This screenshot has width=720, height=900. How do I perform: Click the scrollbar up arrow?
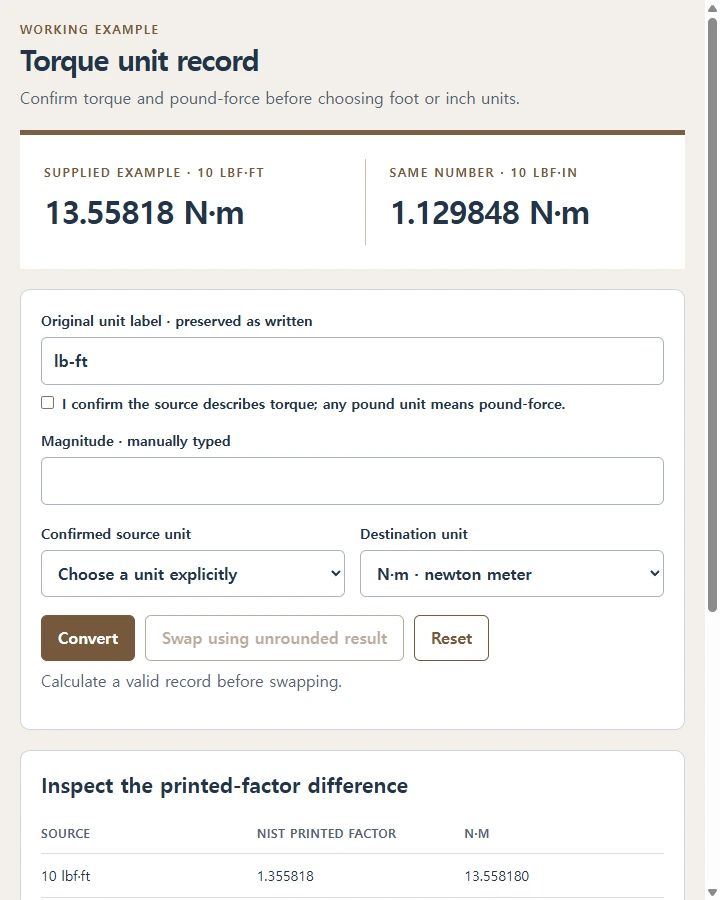pyautogui.click(x=713, y=7)
